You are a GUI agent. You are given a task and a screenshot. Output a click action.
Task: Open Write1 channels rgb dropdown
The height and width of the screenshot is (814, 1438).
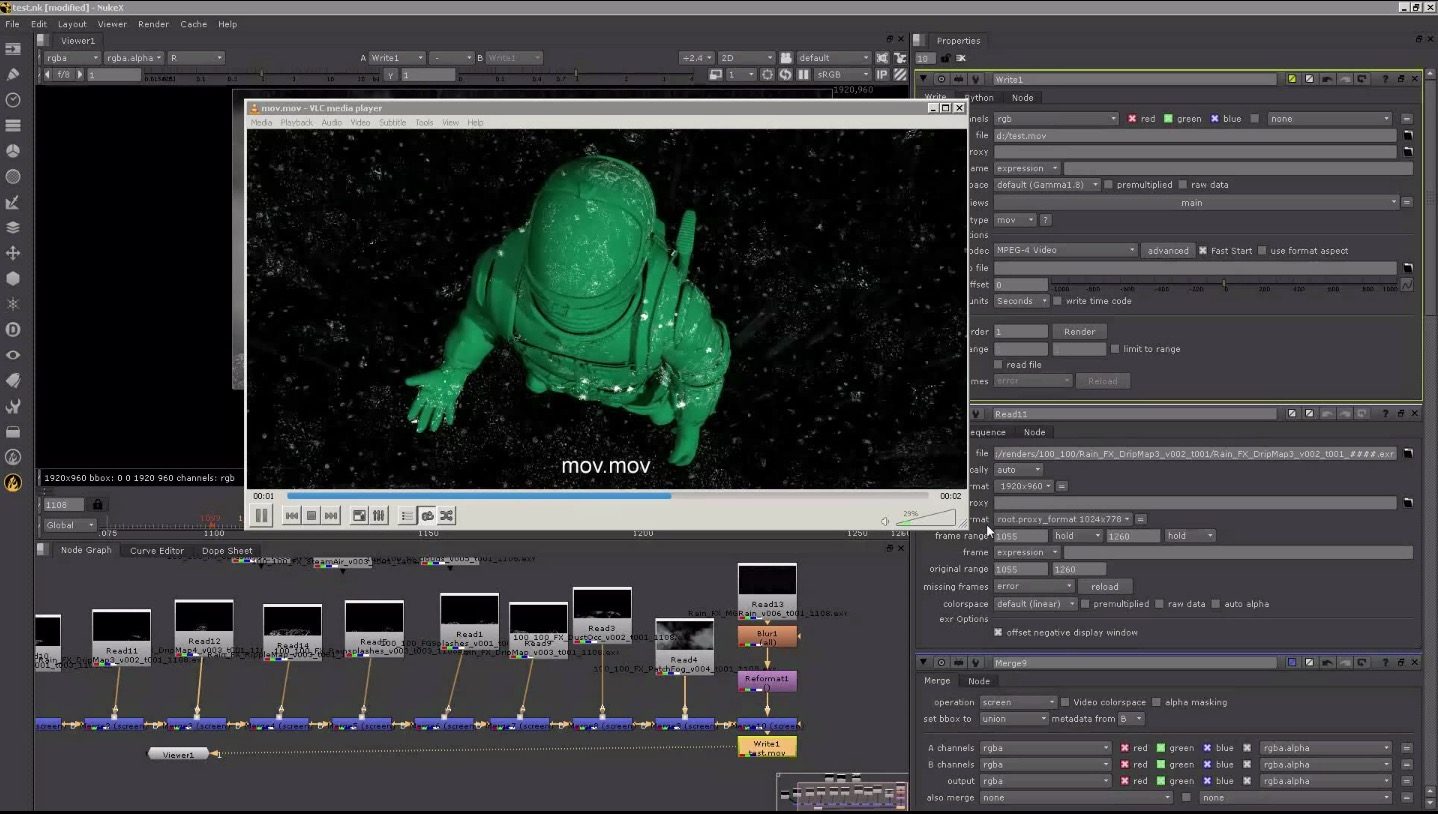pyautogui.click(x=1055, y=118)
